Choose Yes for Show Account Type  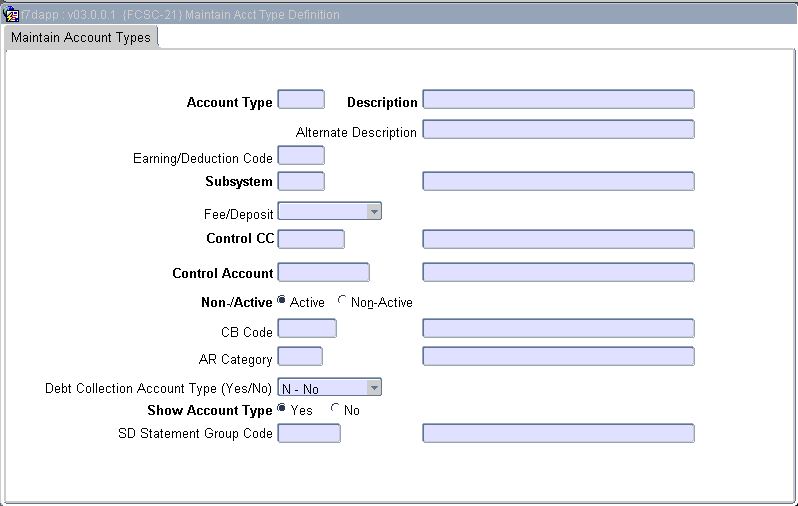282,409
